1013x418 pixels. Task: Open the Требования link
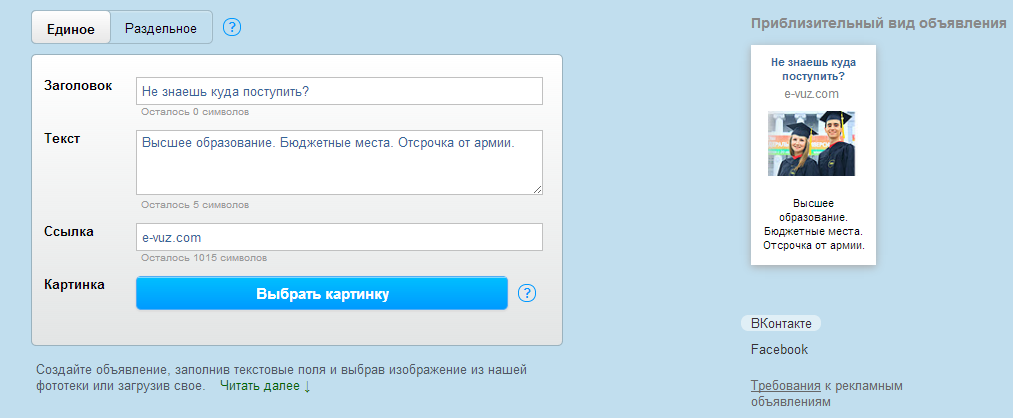tap(786, 386)
